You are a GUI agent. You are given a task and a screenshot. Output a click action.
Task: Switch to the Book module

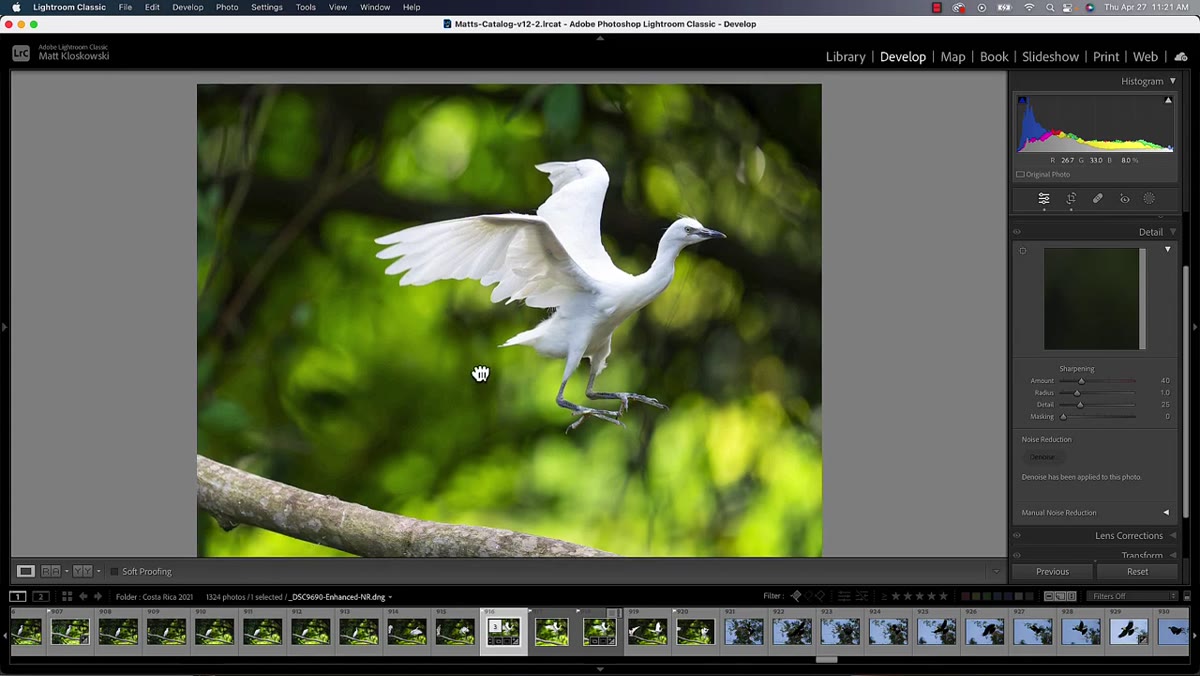click(994, 57)
